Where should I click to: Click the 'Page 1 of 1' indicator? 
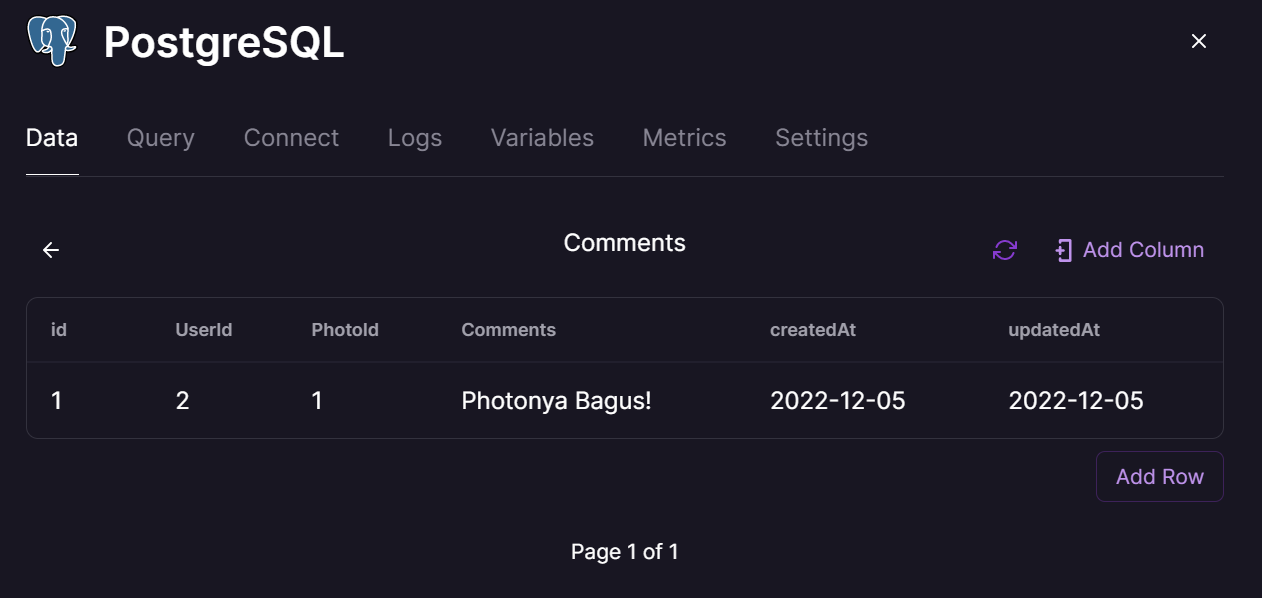pyautogui.click(x=624, y=551)
